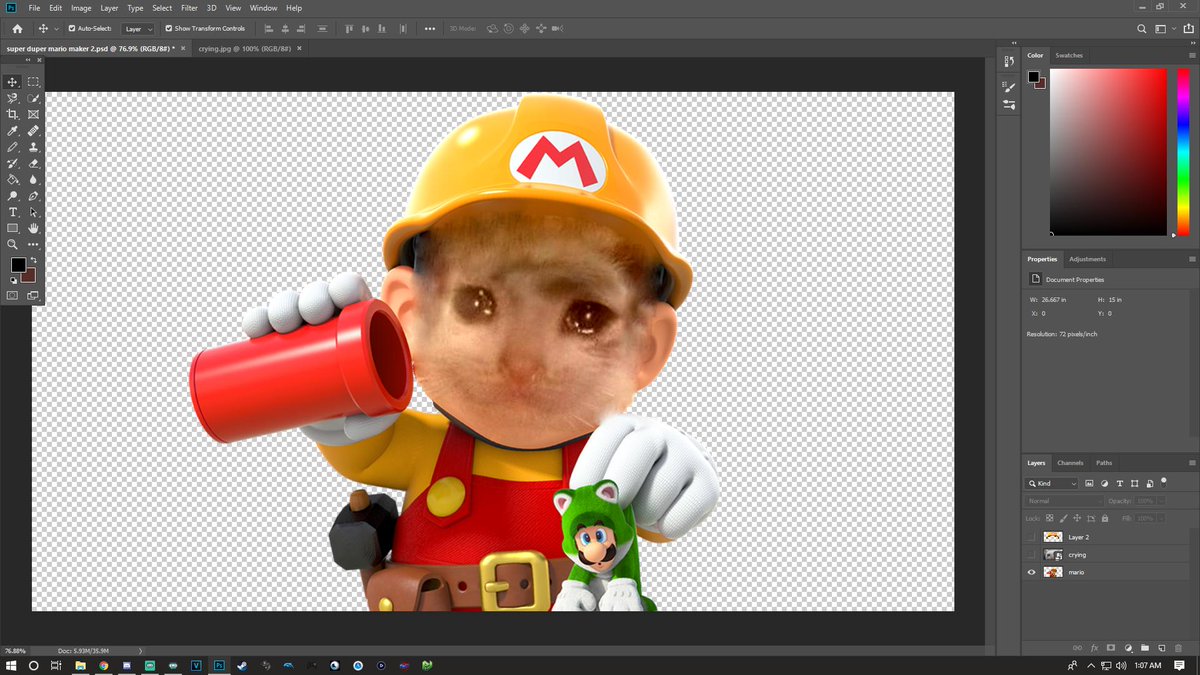Pick a color in the color field

coord(1107,152)
